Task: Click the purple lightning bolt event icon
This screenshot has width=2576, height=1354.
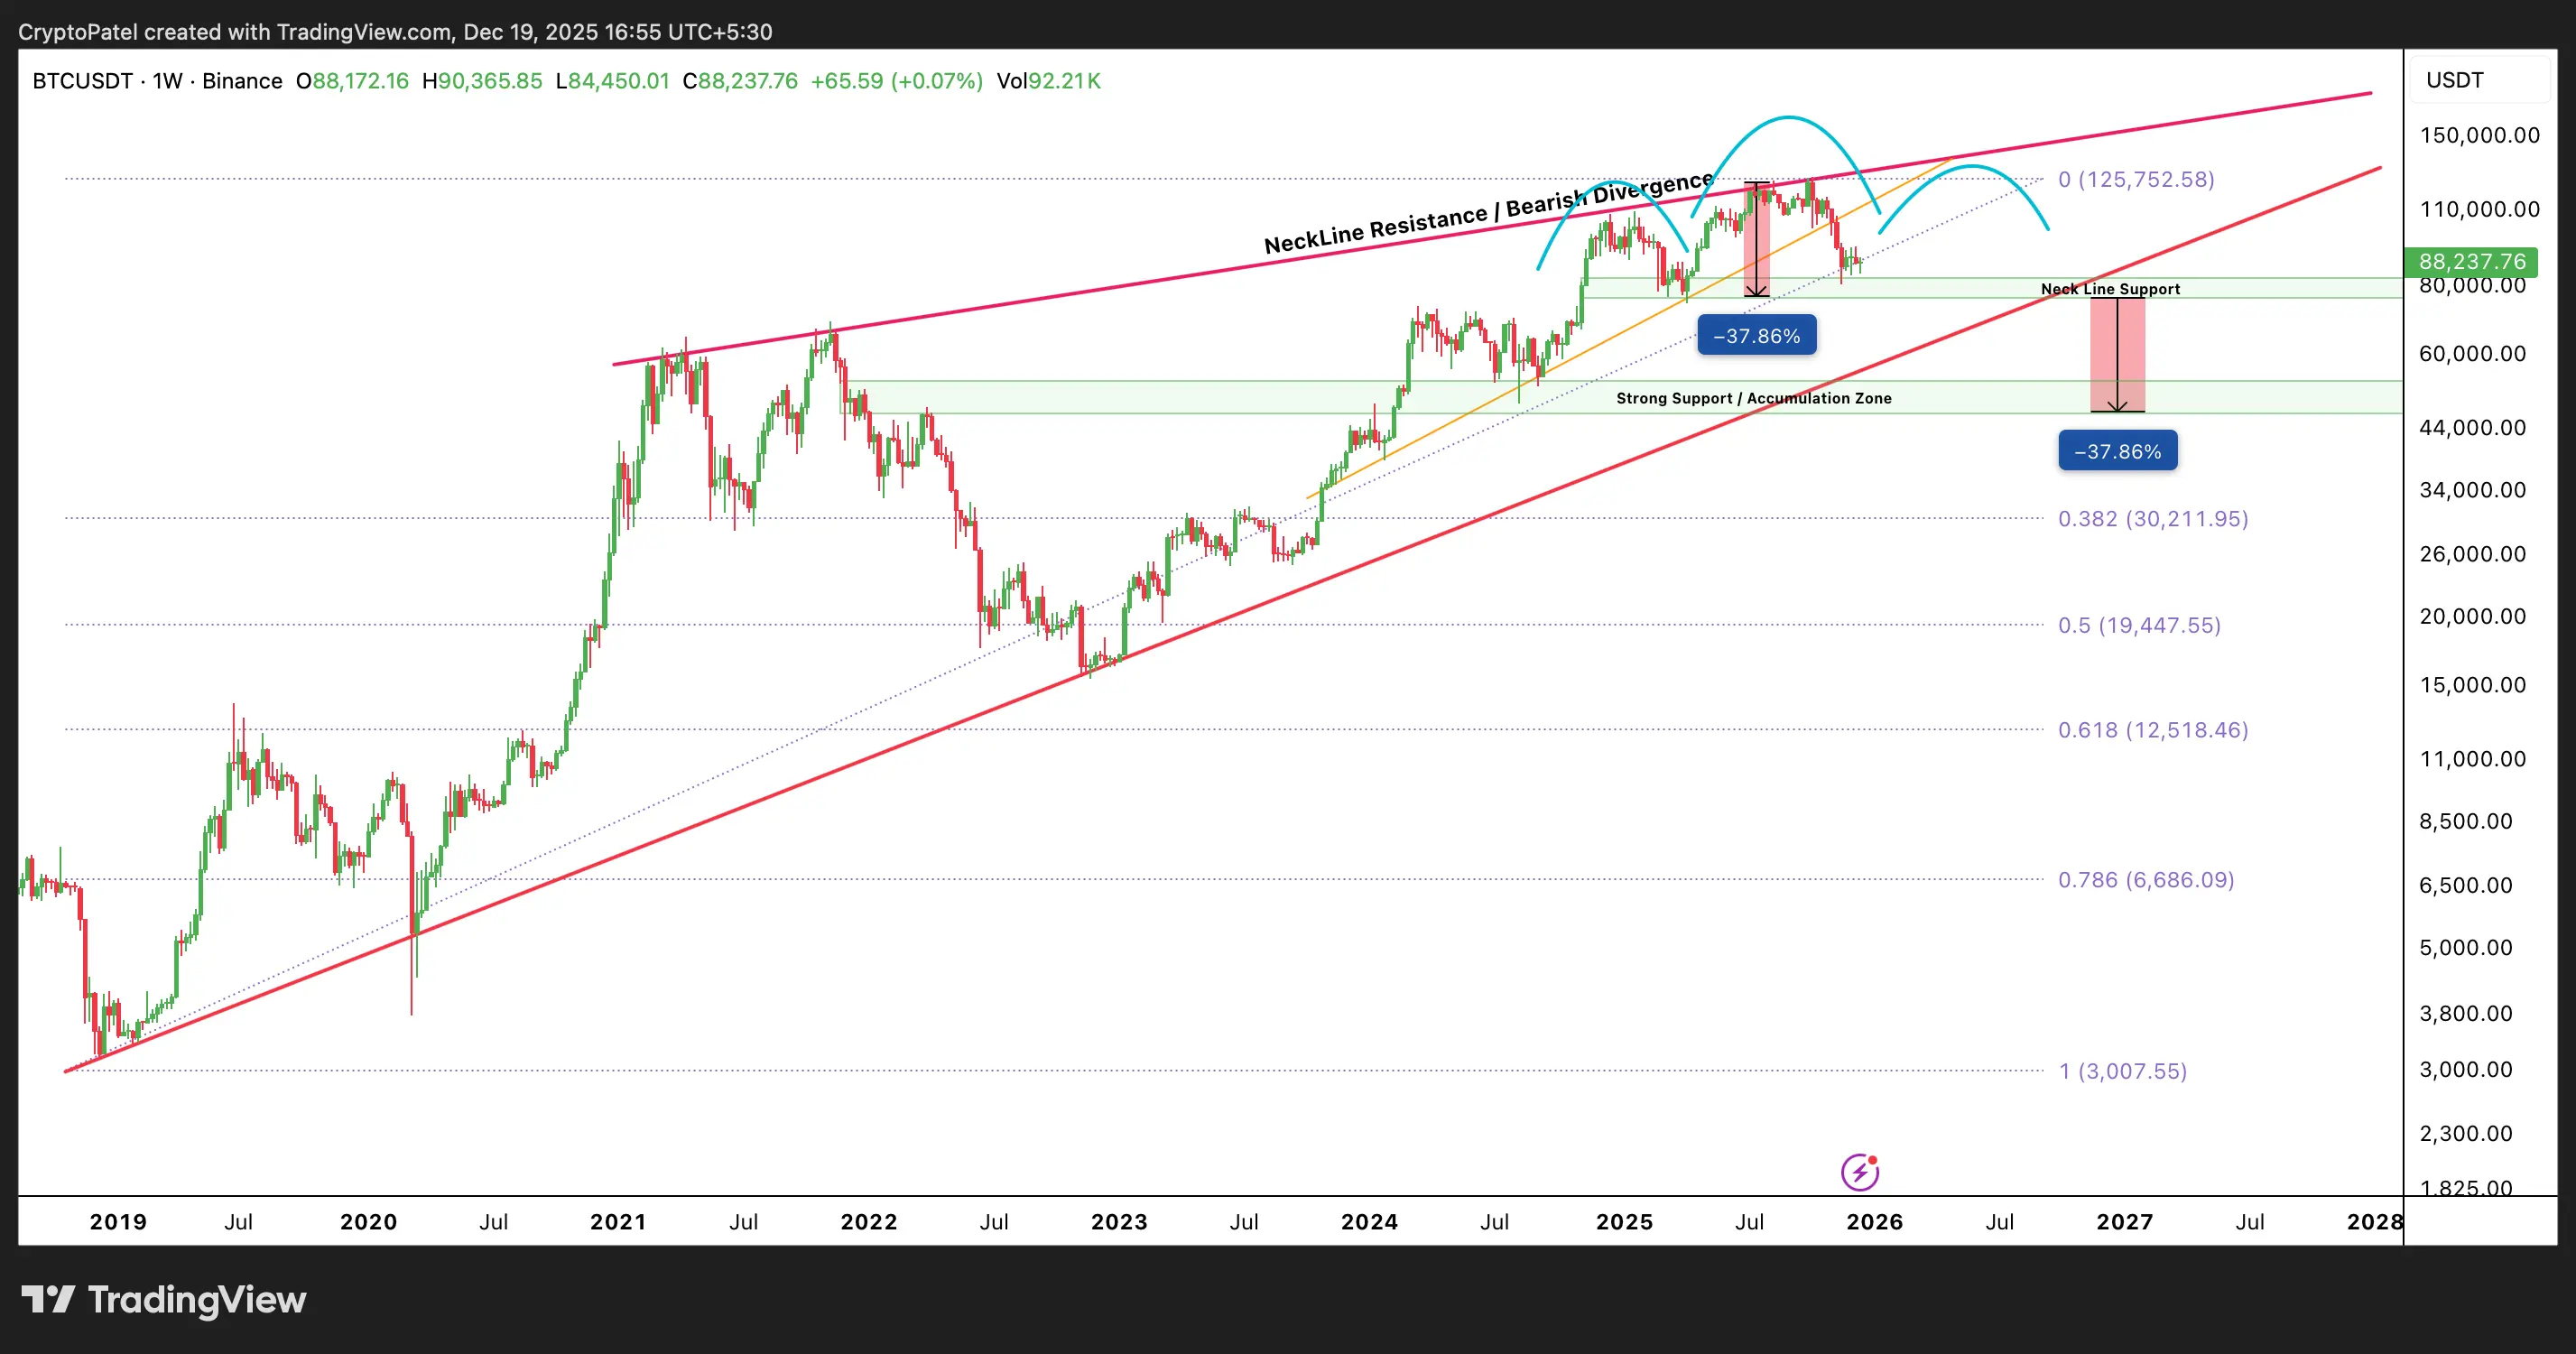Action: [x=1859, y=1172]
